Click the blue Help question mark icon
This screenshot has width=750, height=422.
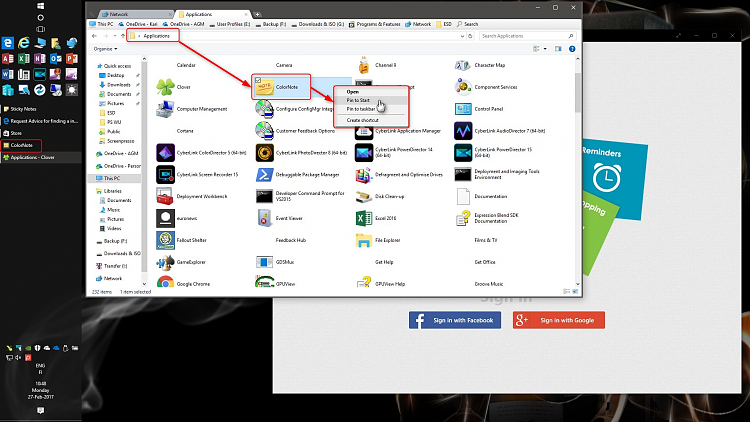(x=572, y=49)
